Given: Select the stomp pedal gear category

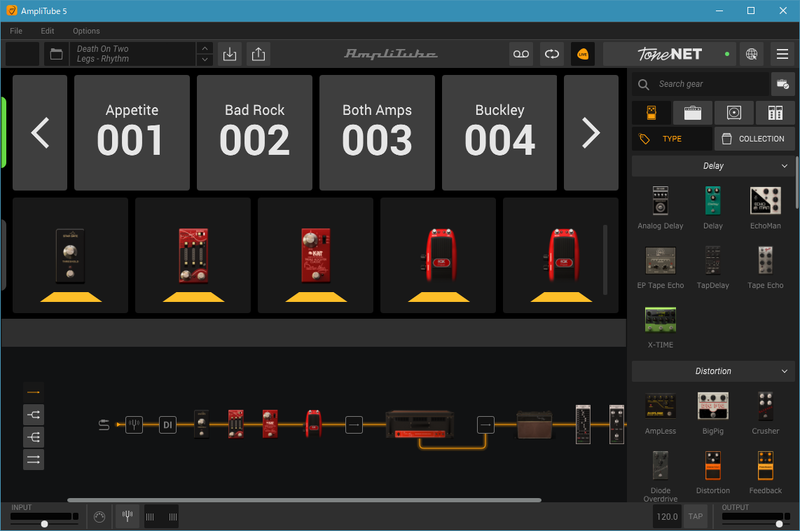Looking at the screenshot, I should (x=652, y=113).
